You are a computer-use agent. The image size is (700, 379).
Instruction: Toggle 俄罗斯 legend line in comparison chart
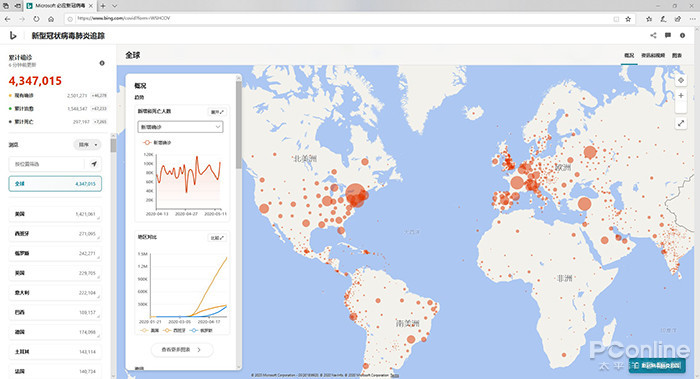tap(201, 330)
